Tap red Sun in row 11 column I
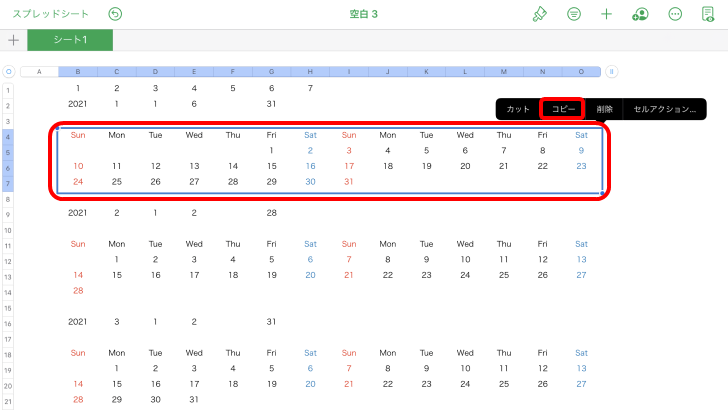728x410 pixels. pyautogui.click(x=349, y=244)
